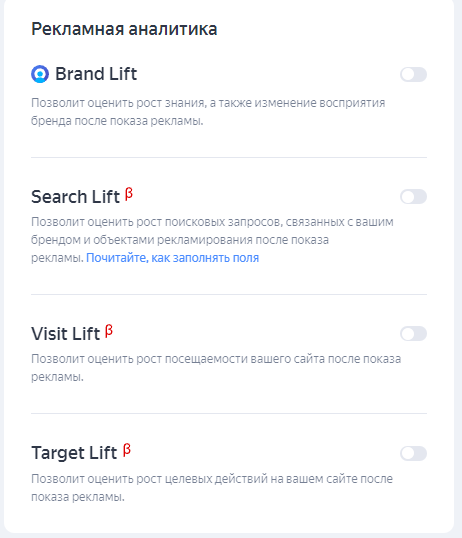Viewport: 462px width, 538px height.
Task: Click the Target Lift description about target actions
Action: coord(212,488)
